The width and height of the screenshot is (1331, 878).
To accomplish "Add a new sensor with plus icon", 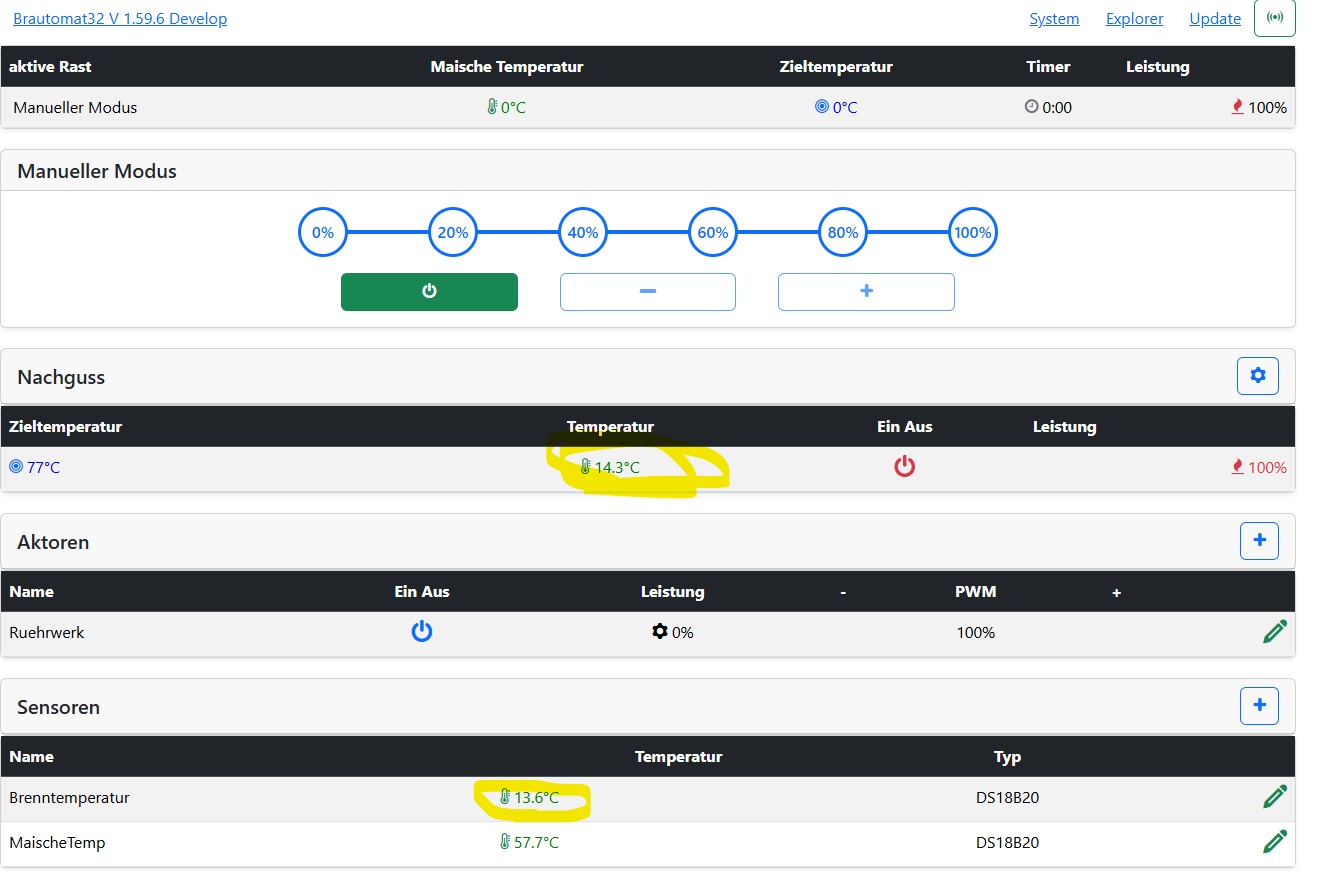I will (x=1259, y=706).
